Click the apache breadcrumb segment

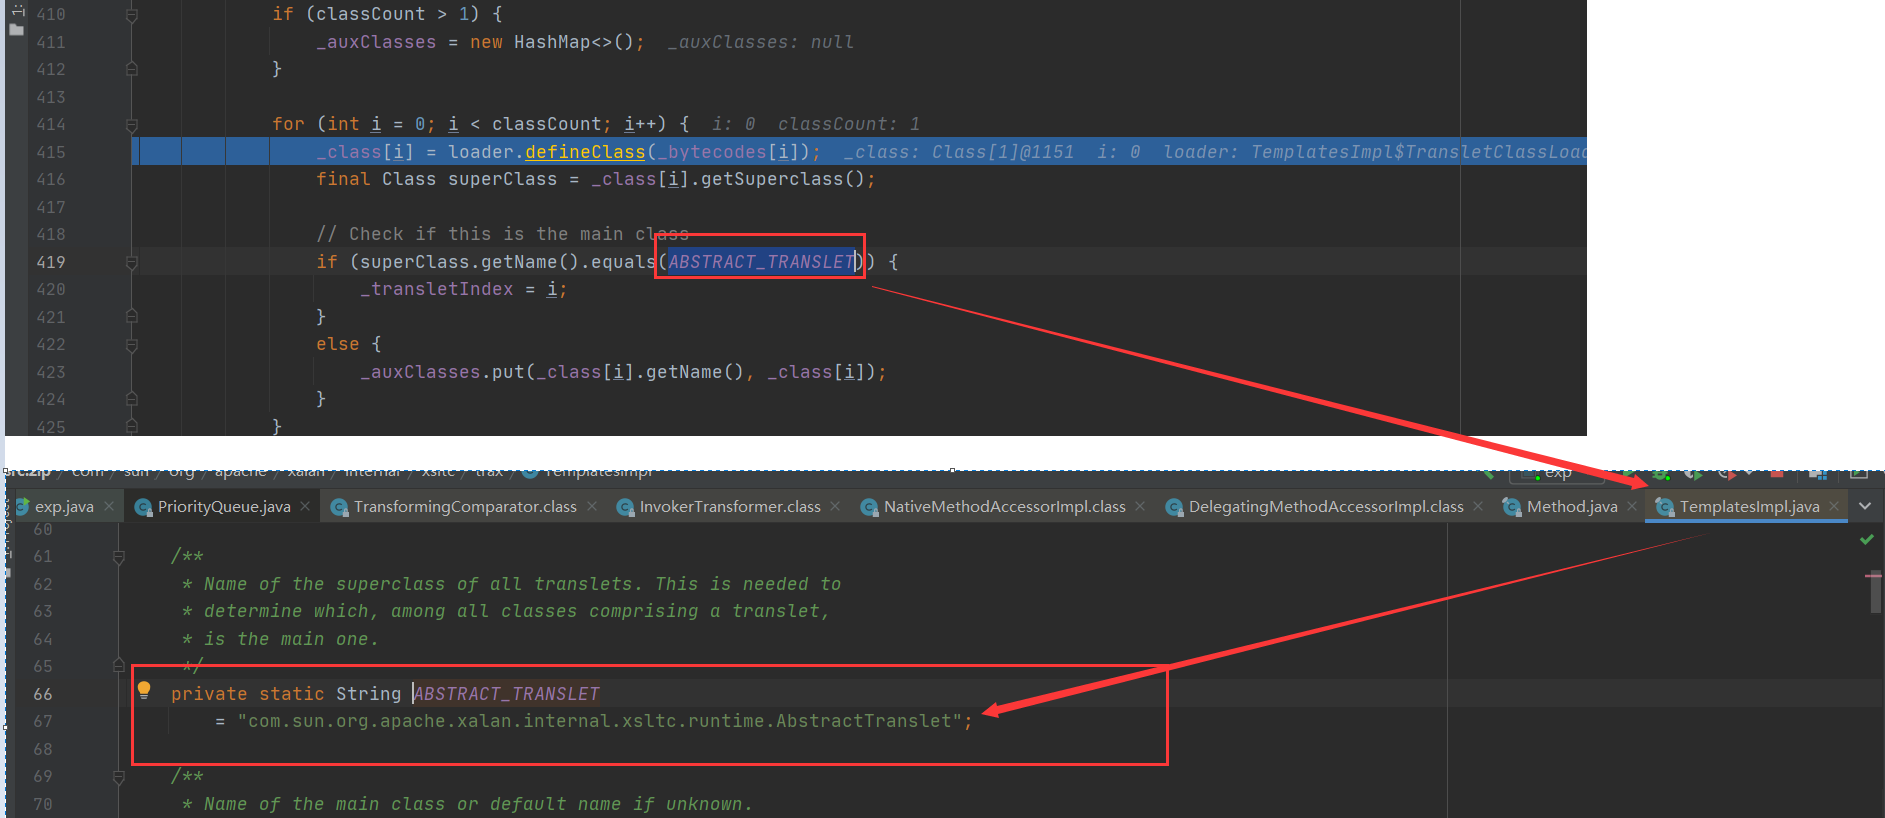[241, 472]
